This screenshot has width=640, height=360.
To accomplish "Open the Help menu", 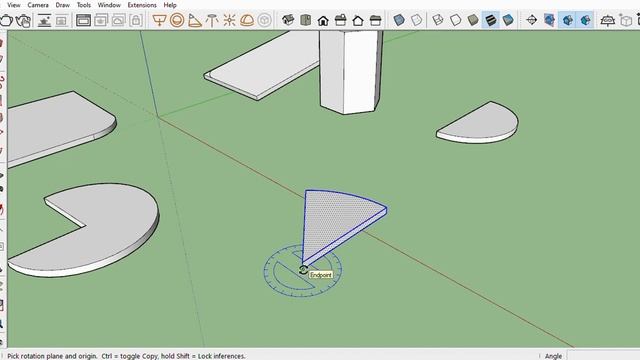I will [170, 5].
